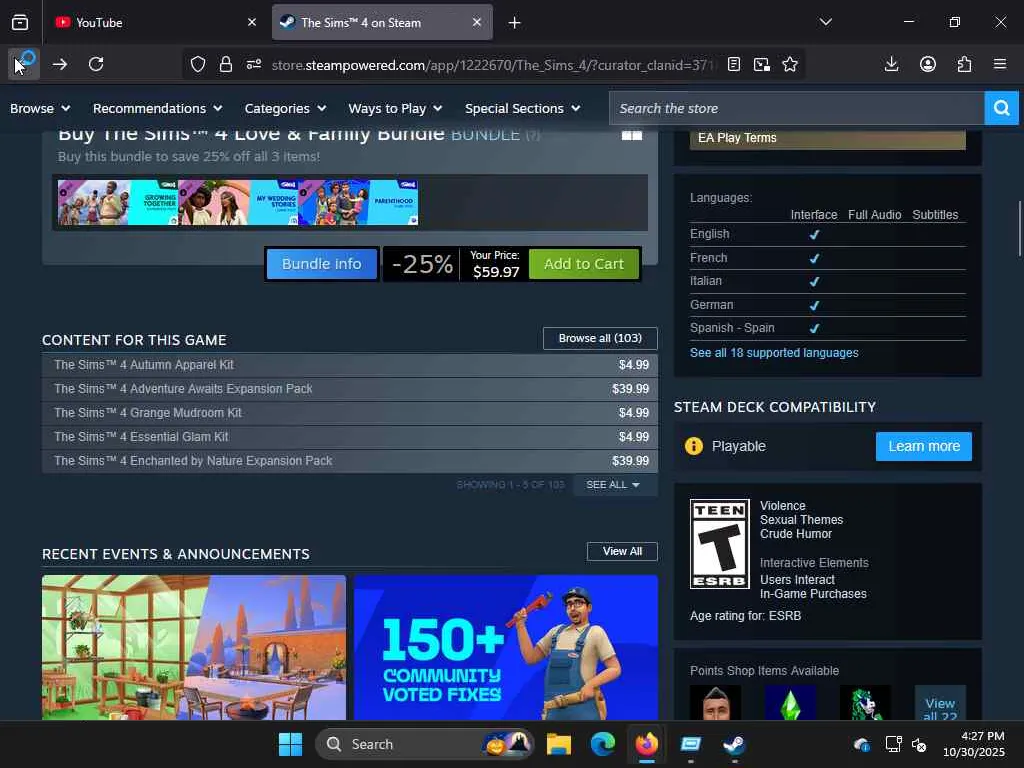Open the Firefox View icon left of tabs
The image size is (1024, 768).
20,22
